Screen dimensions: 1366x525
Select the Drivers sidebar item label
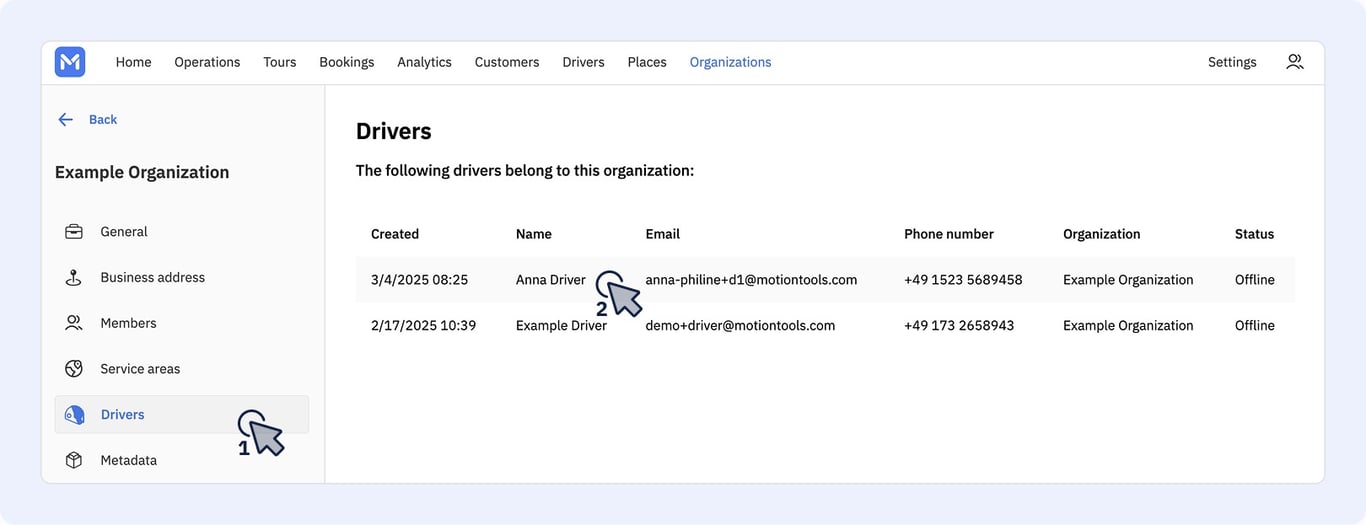122,415
